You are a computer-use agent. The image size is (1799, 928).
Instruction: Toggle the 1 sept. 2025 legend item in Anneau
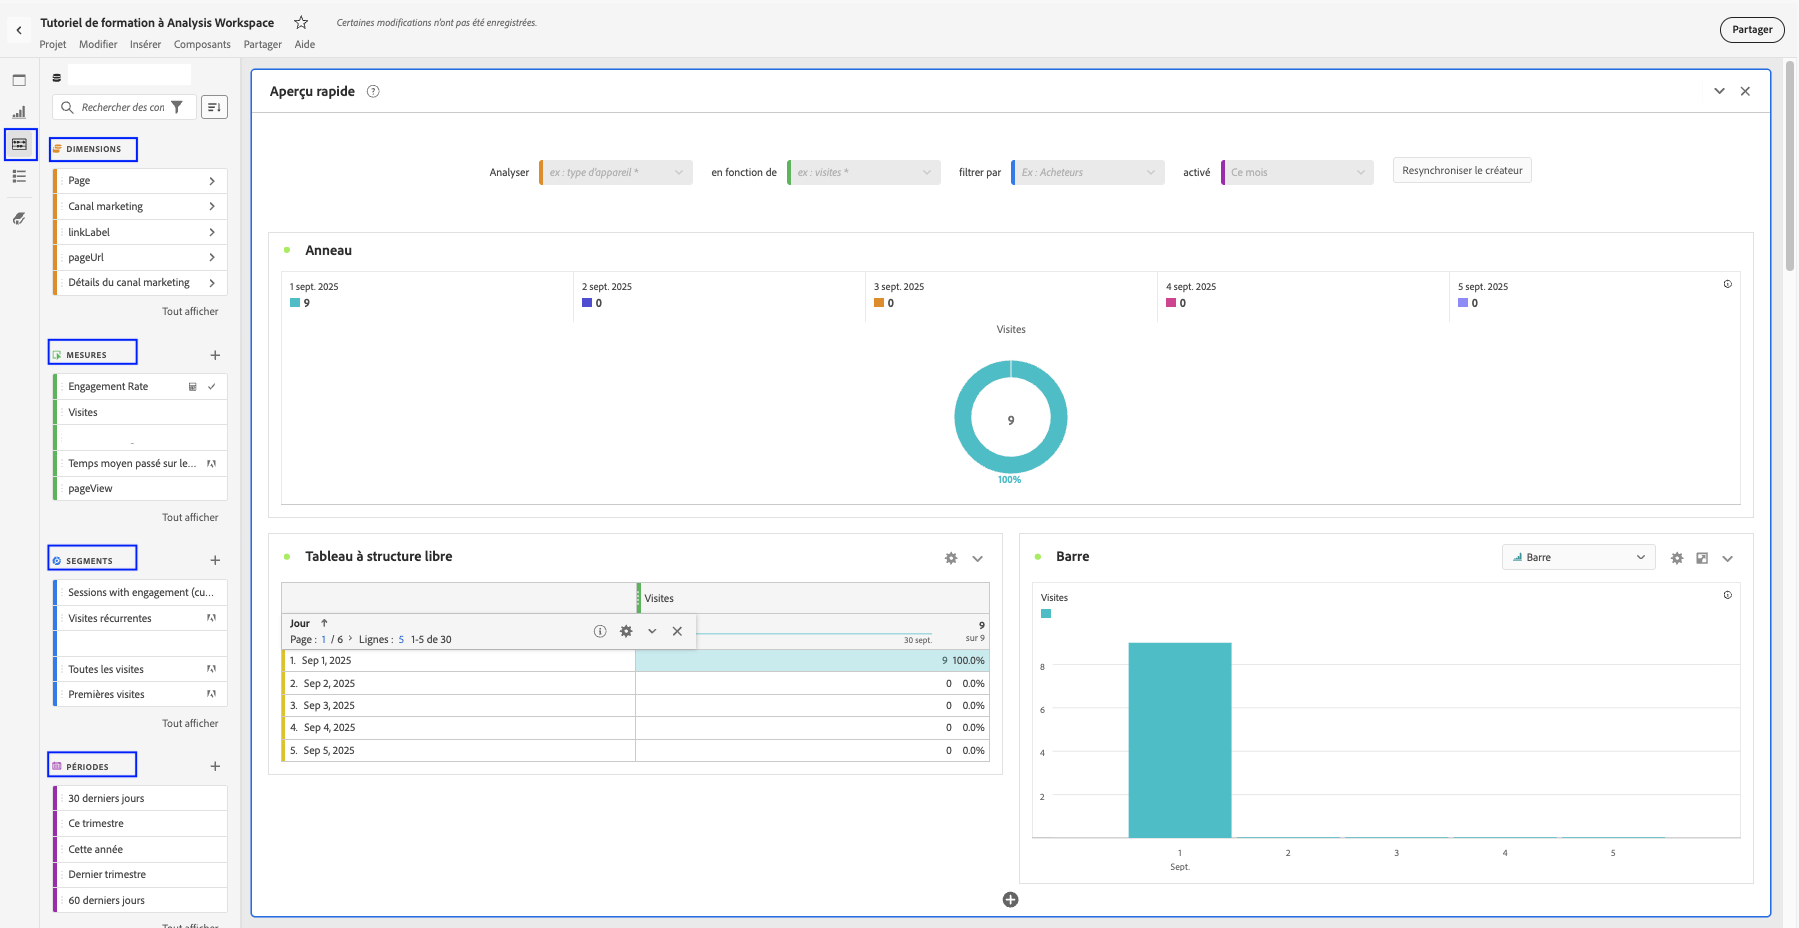296,303
